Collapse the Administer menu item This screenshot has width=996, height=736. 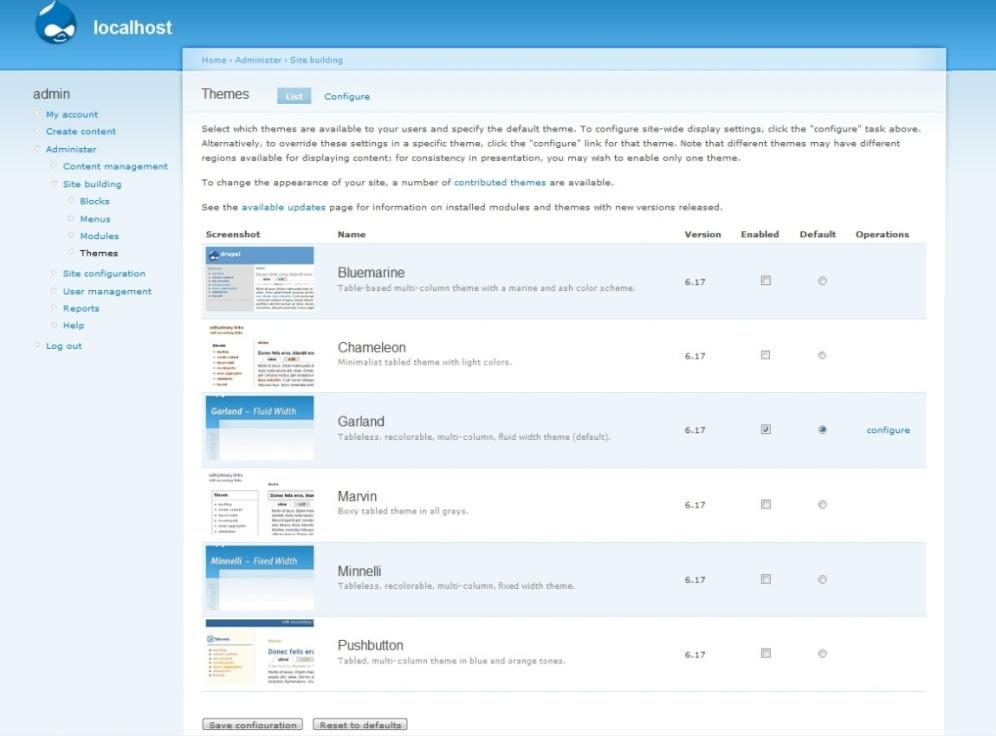(71, 149)
